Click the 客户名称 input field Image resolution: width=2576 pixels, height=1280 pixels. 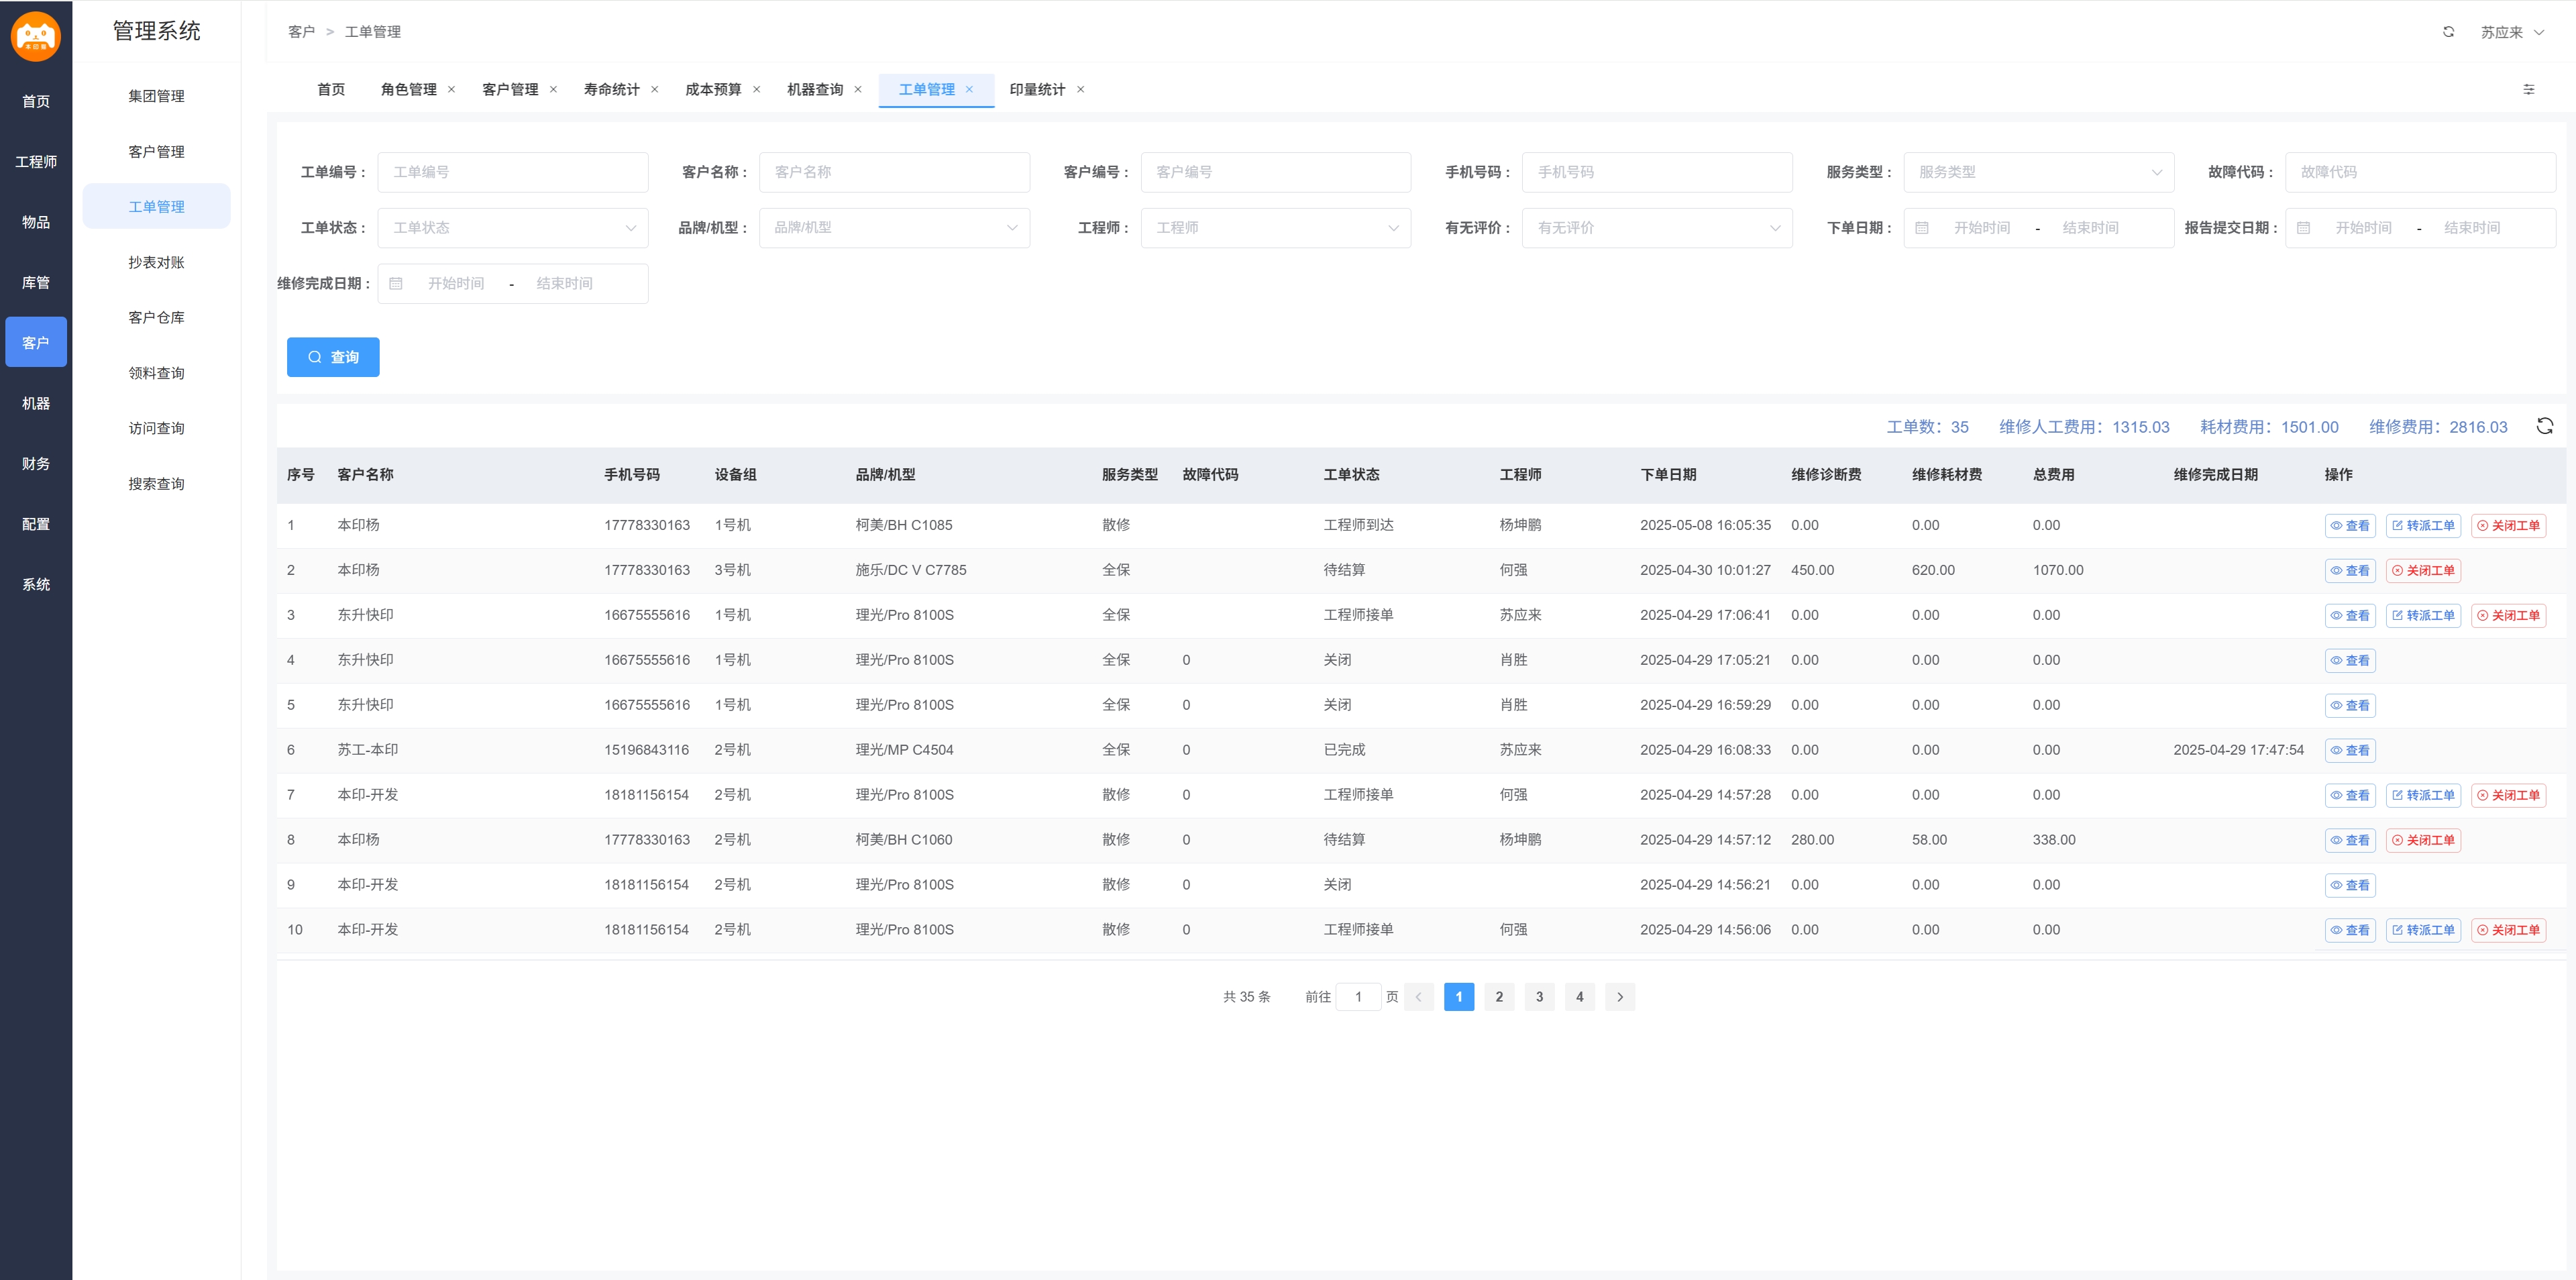coord(894,172)
